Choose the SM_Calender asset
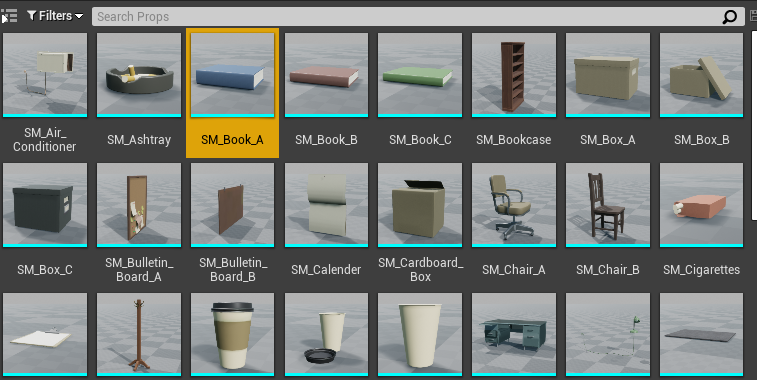Viewport: 757px width, 380px height. pos(326,223)
